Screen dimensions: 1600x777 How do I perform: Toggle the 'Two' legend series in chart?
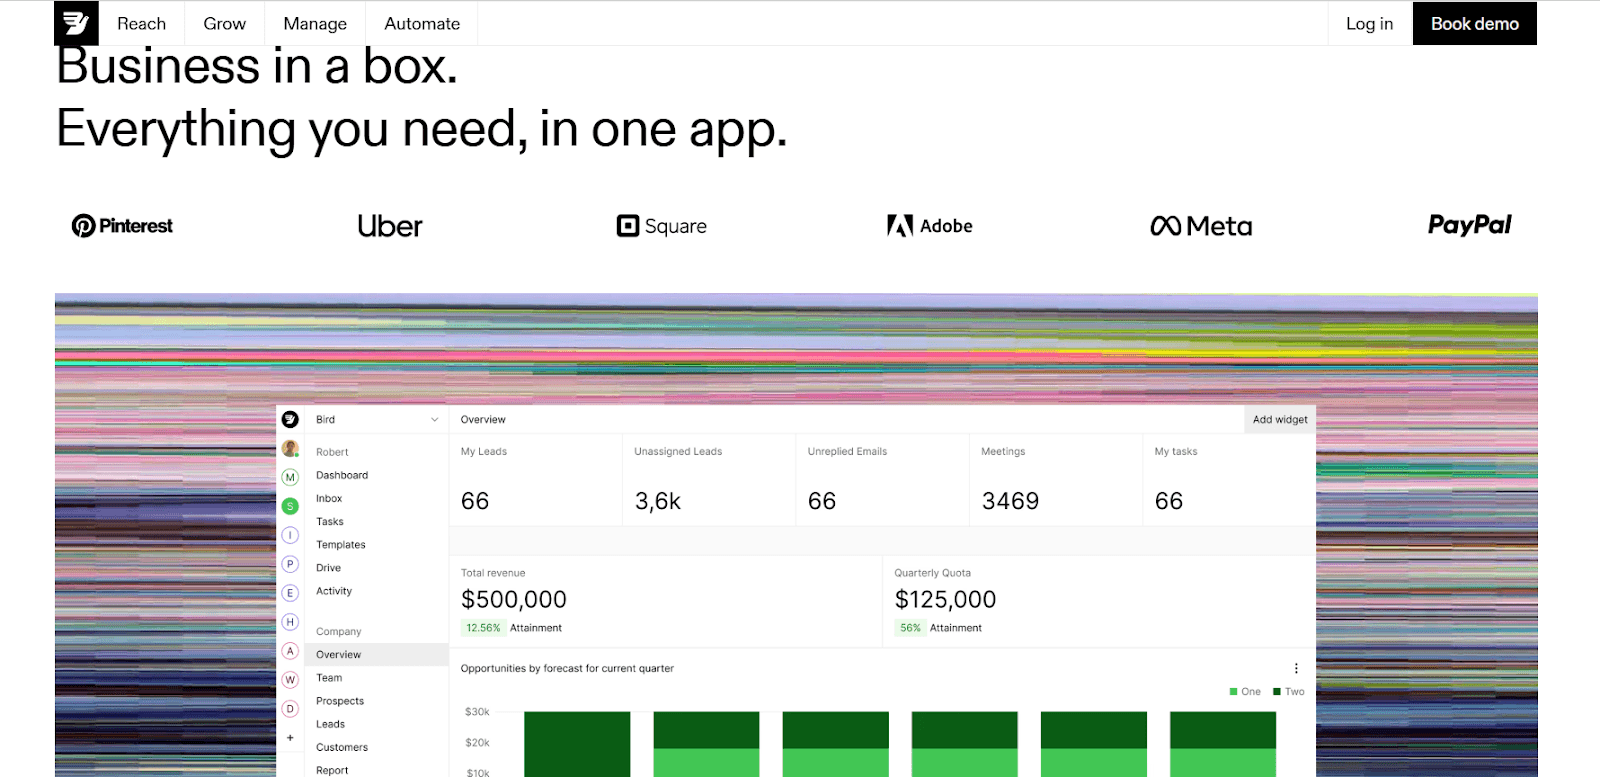pyautogui.click(x=1289, y=692)
